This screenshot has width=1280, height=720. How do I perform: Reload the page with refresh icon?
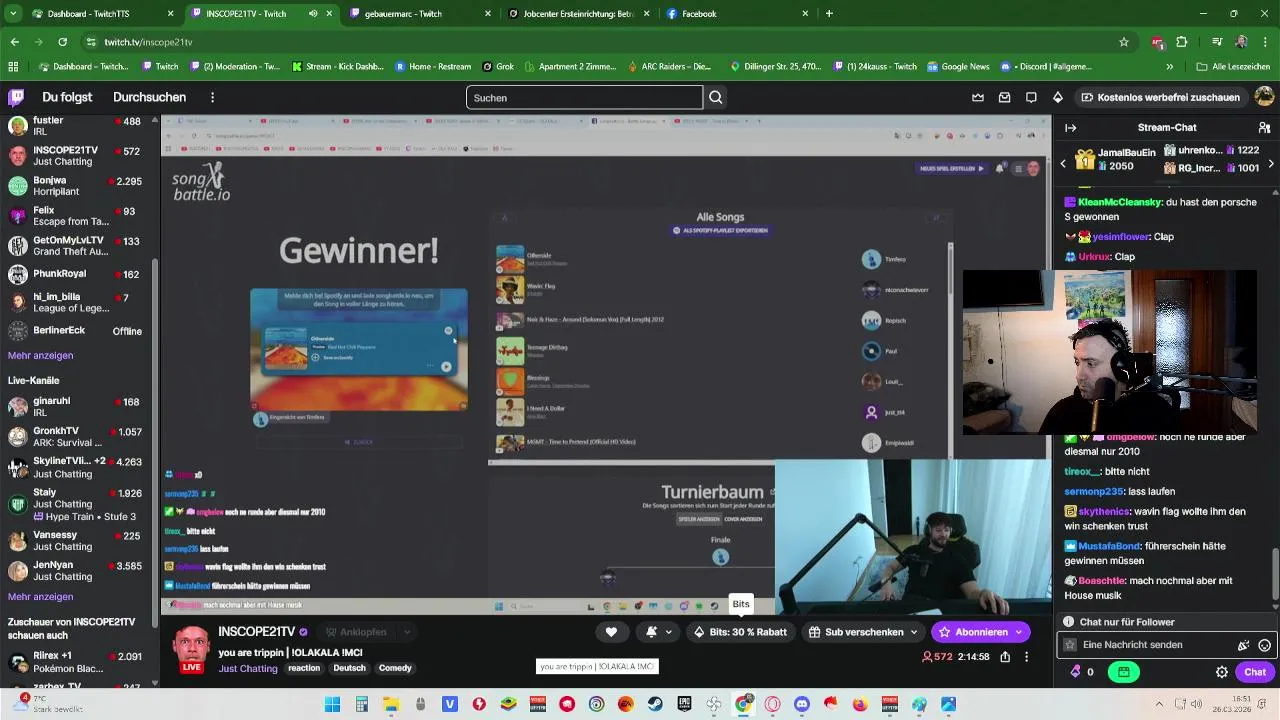tap(62, 42)
